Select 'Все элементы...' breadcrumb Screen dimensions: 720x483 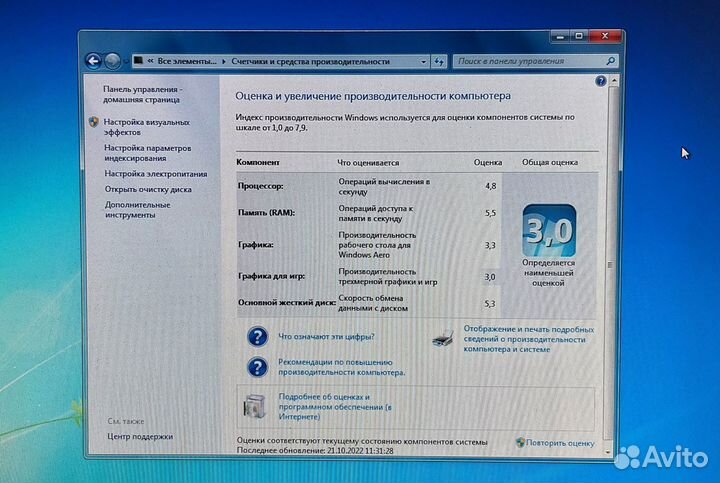coord(187,61)
